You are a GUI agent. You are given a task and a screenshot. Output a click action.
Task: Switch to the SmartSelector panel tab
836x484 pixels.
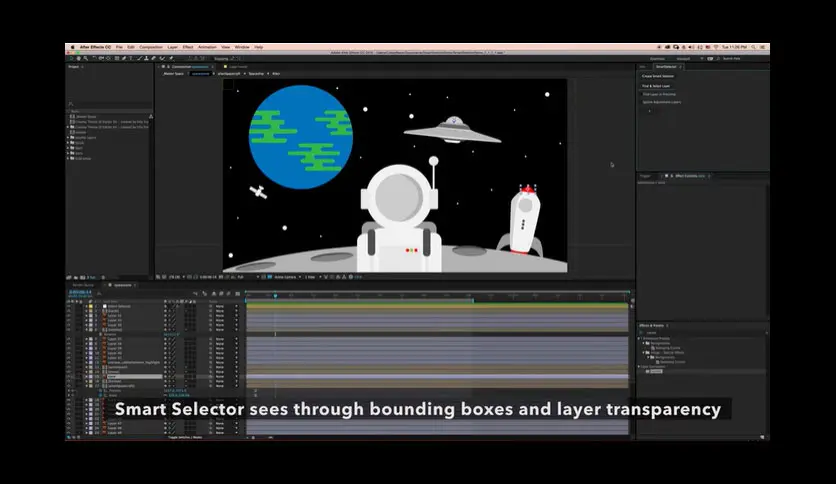(x=666, y=67)
